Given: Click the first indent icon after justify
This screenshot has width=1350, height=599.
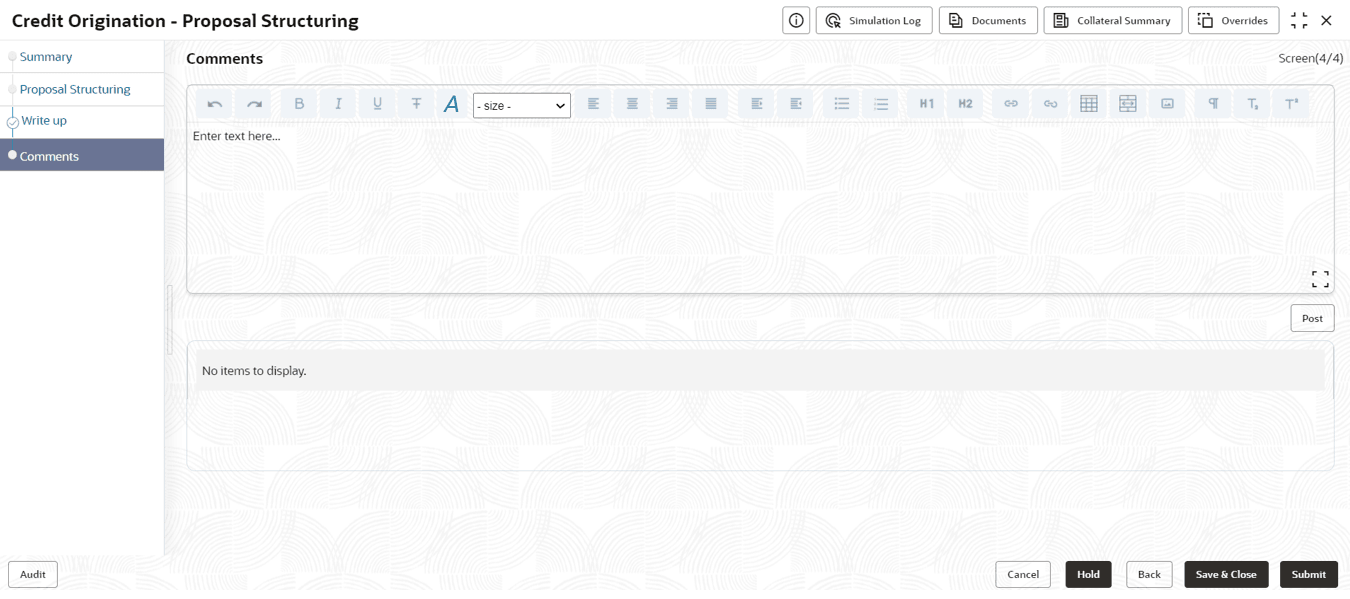Looking at the screenshot, I should click(757, 104).
